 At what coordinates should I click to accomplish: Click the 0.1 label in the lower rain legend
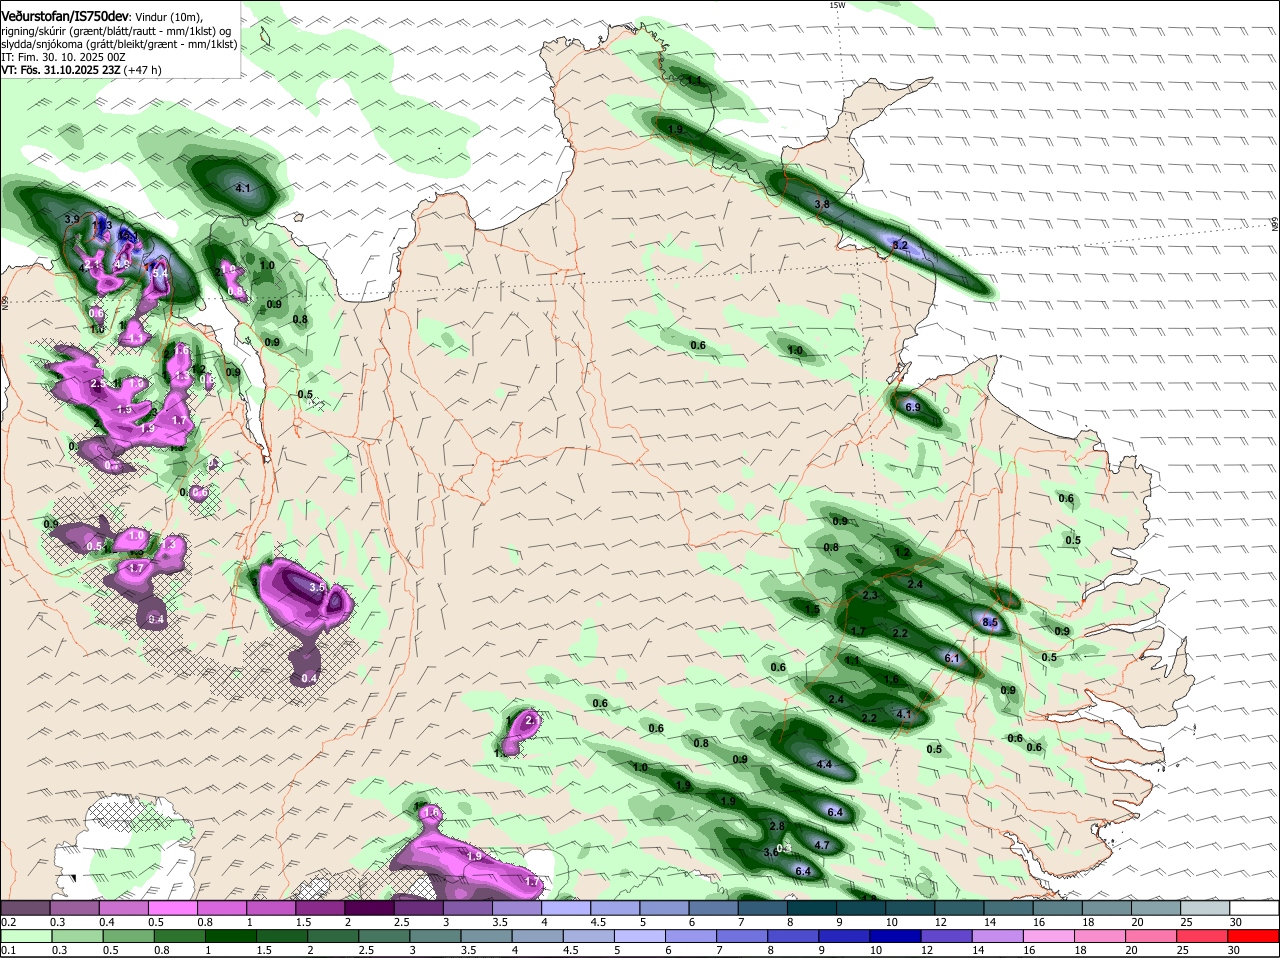coord(8,950)
